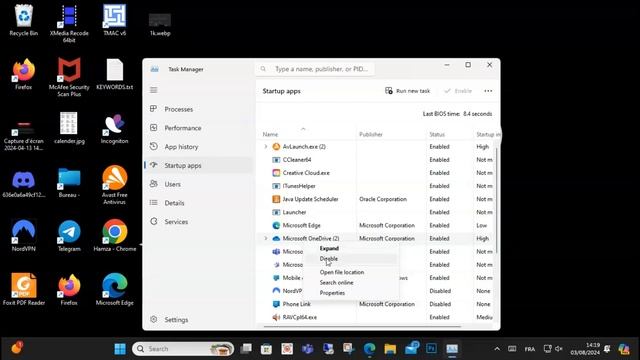This screenshot has height=360, width=640.
Task: Select the CCleaner64 startup row
Action: pos(376,160)
